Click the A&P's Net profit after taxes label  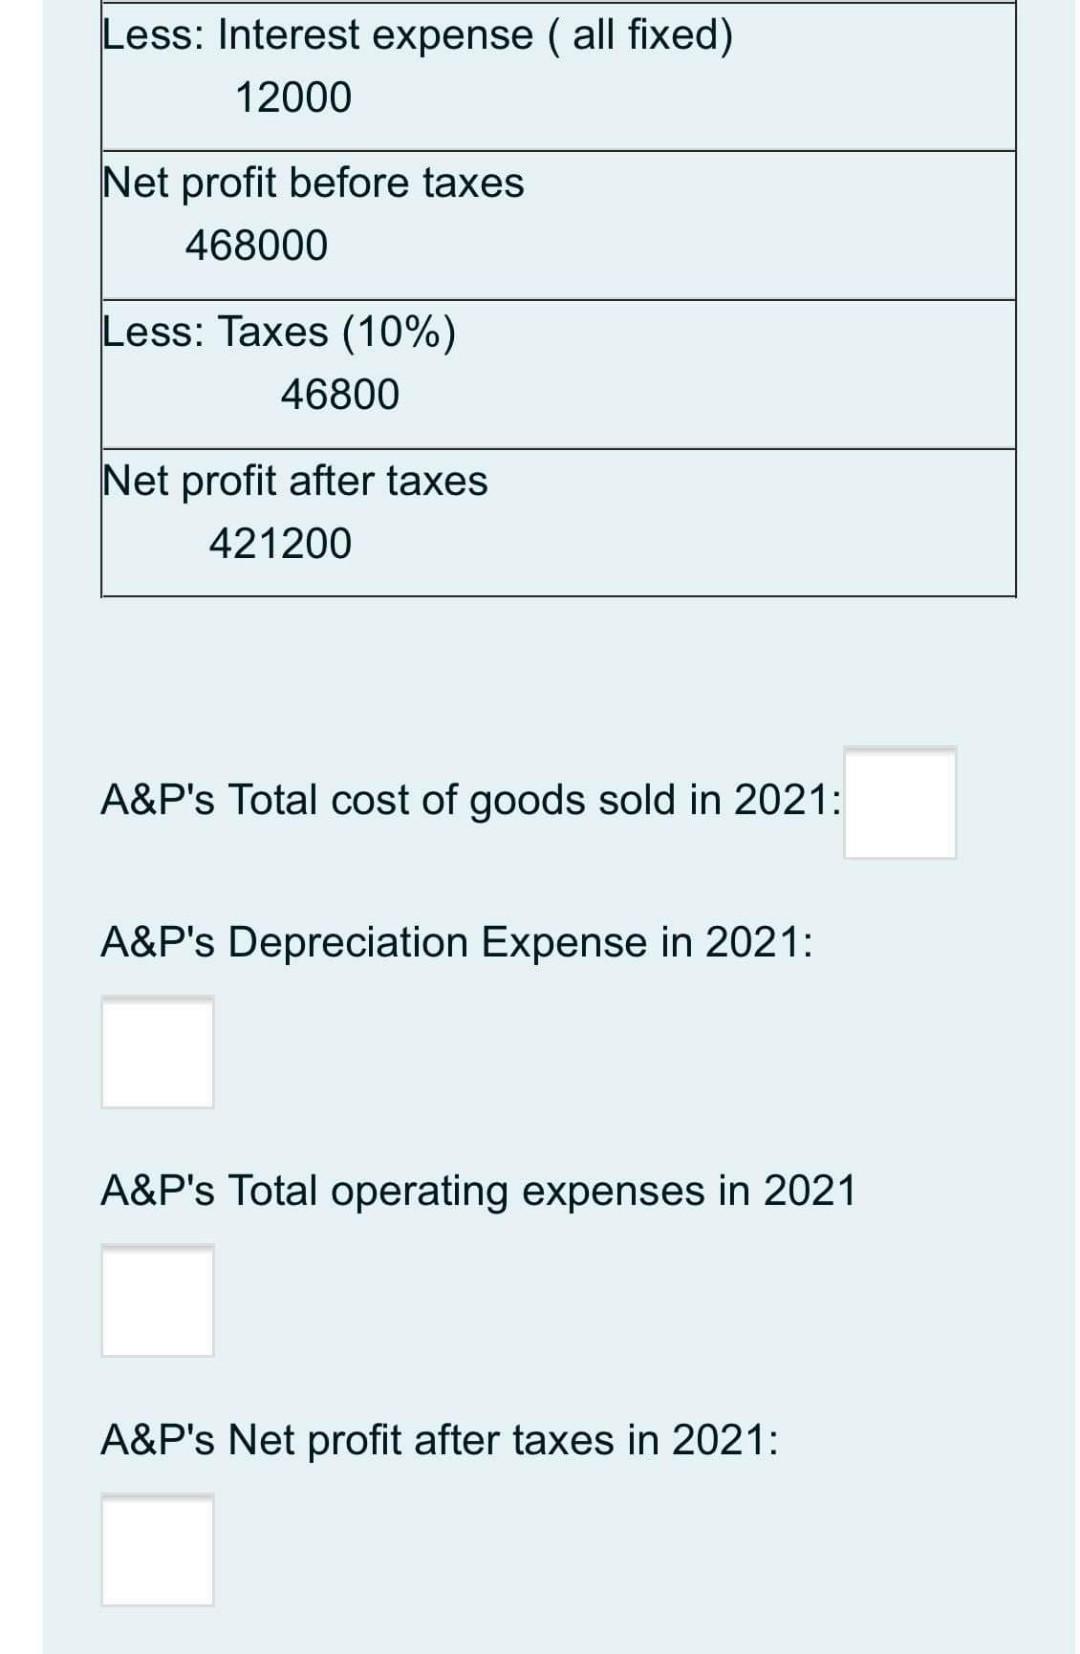coord(441,1440)
